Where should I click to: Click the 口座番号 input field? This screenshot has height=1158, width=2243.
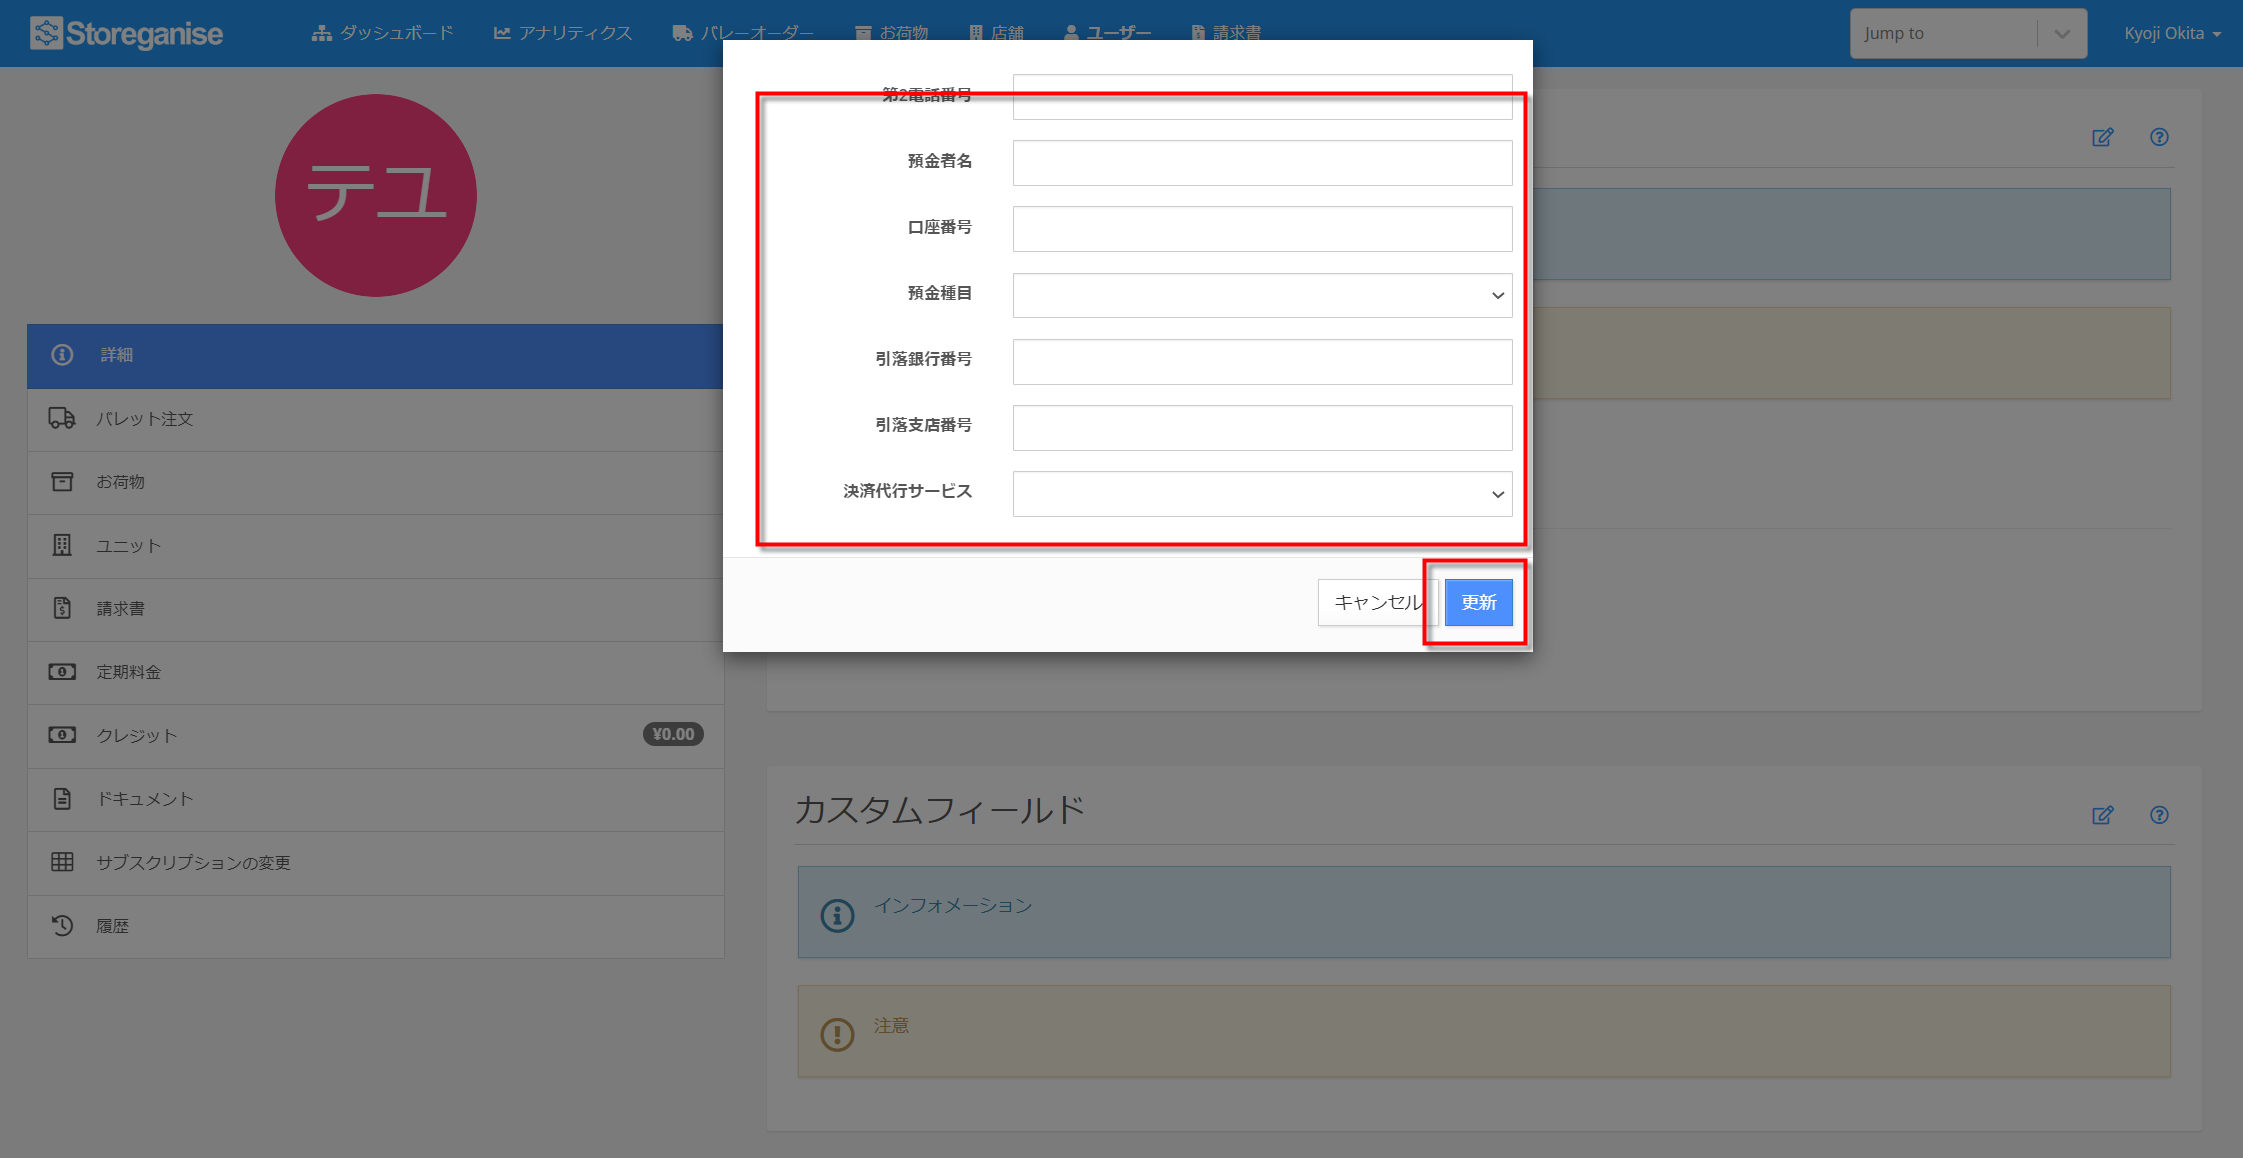tap(1262, 229)
